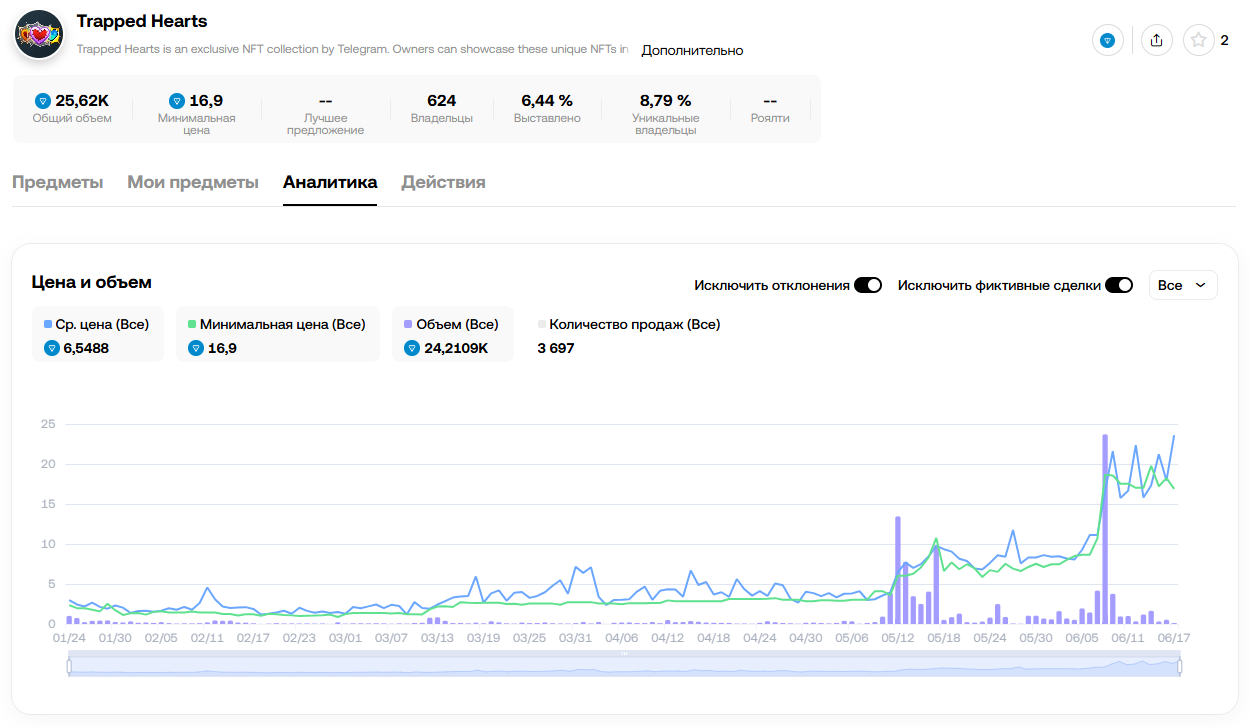Viewport: 1250px width, 727px height.
Task: Click the share collection icon
Action: point(1157,41)
